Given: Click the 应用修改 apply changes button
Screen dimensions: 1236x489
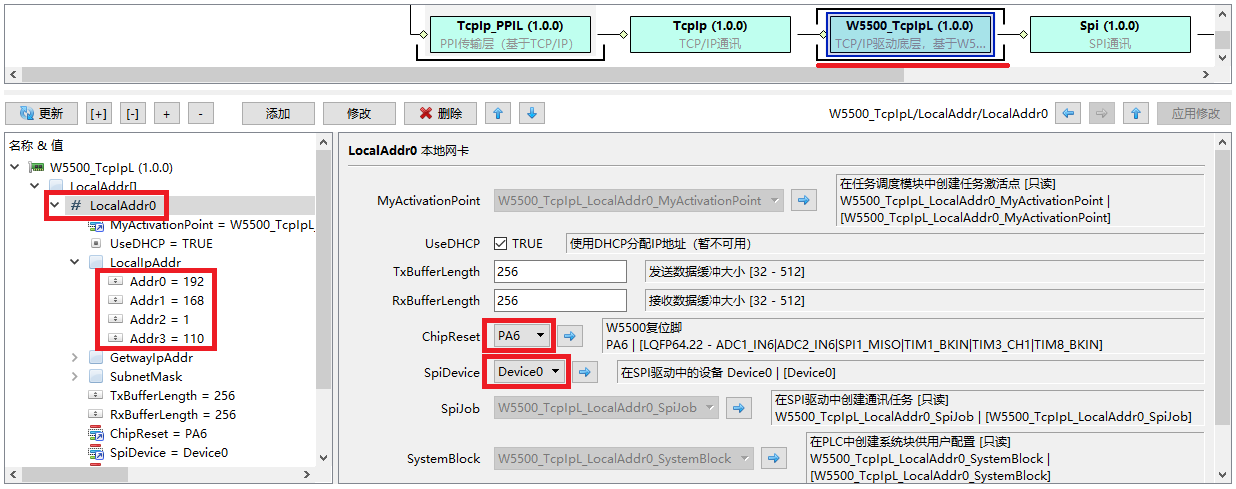Looking at the screenshot, I should 1194,114.
